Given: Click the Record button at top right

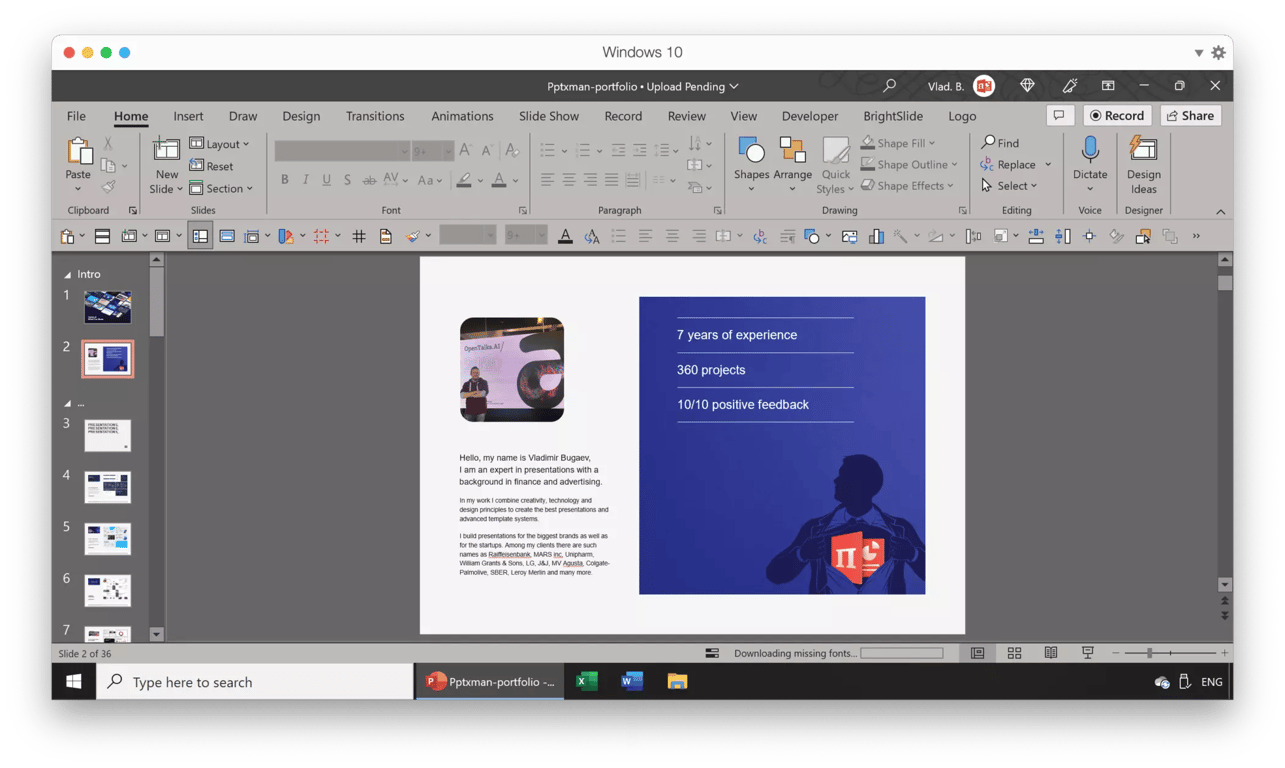Looking at the screenshot, I should pyautogui.click(x=1116, y=116).
